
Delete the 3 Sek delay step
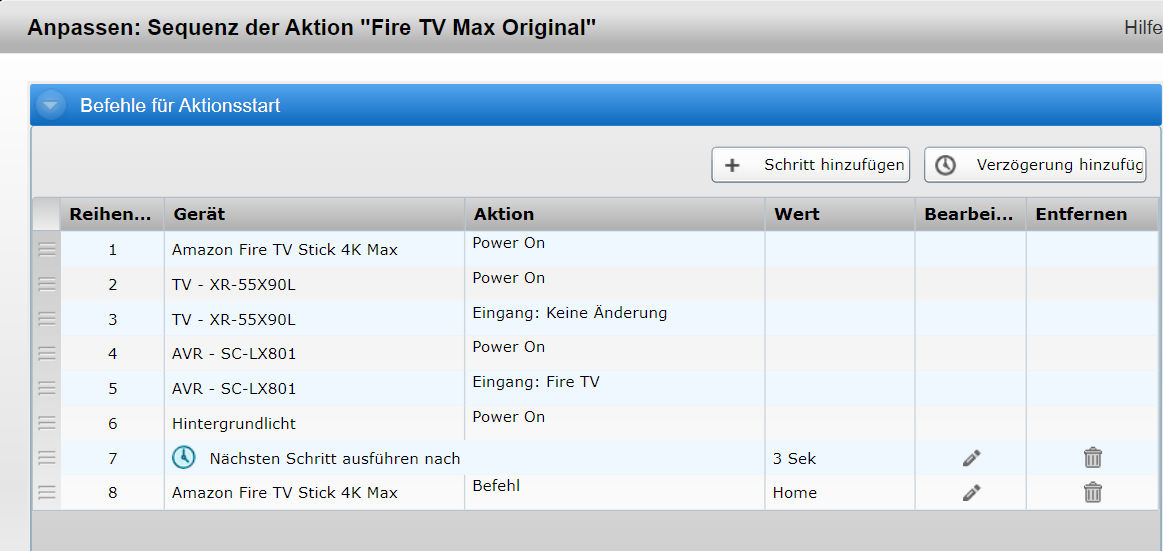[1092, 458]
